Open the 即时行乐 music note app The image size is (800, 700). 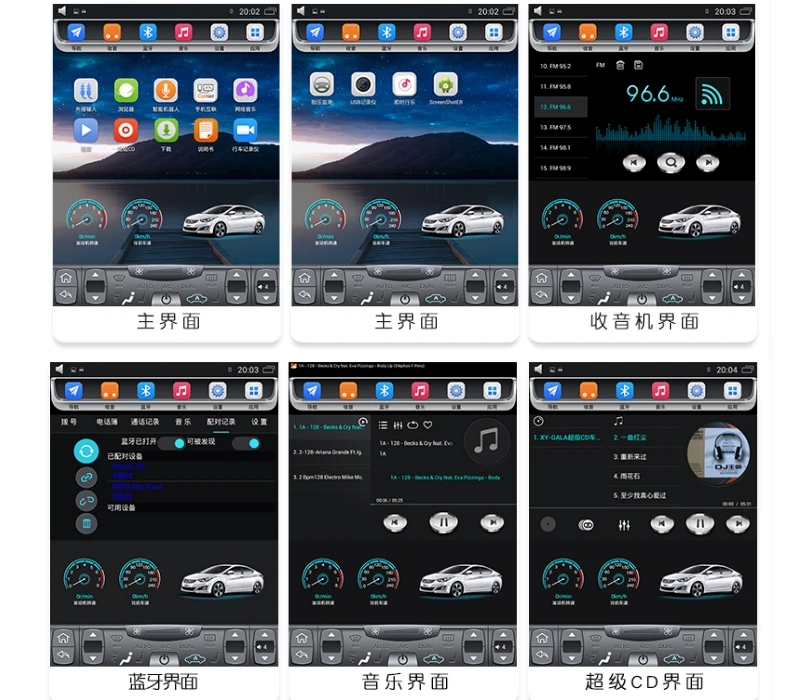(x=405, y=84)
